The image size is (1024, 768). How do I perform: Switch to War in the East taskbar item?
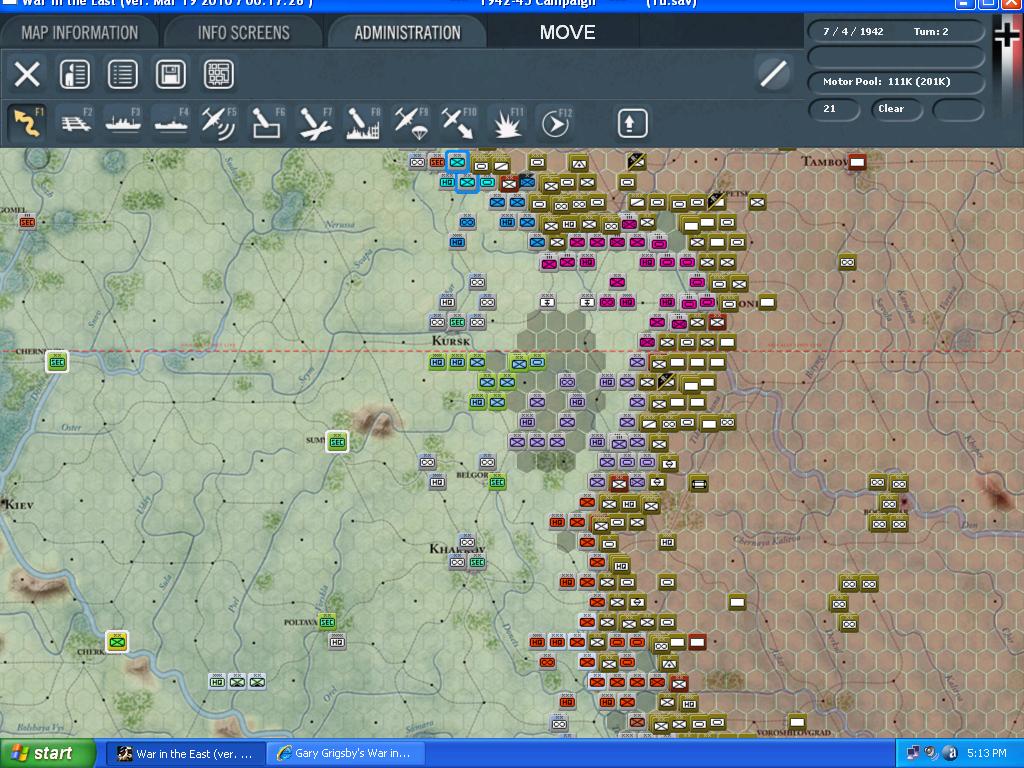pyautogui.click(x=185, y=754)
